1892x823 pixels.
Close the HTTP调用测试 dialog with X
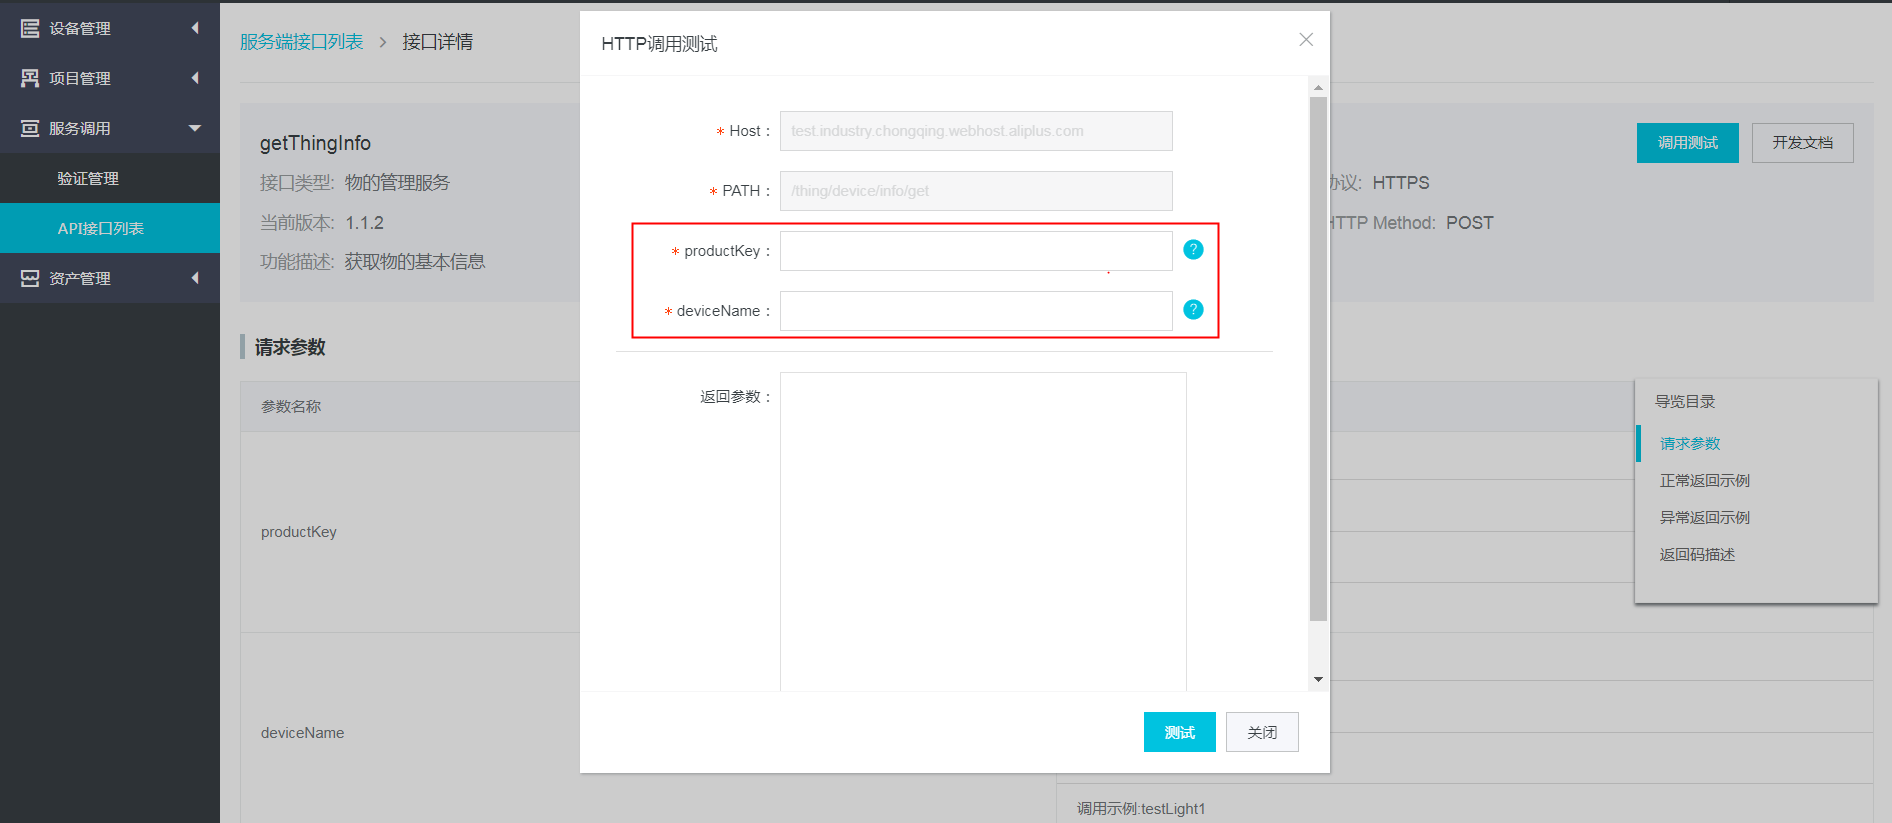(1306, 40)
